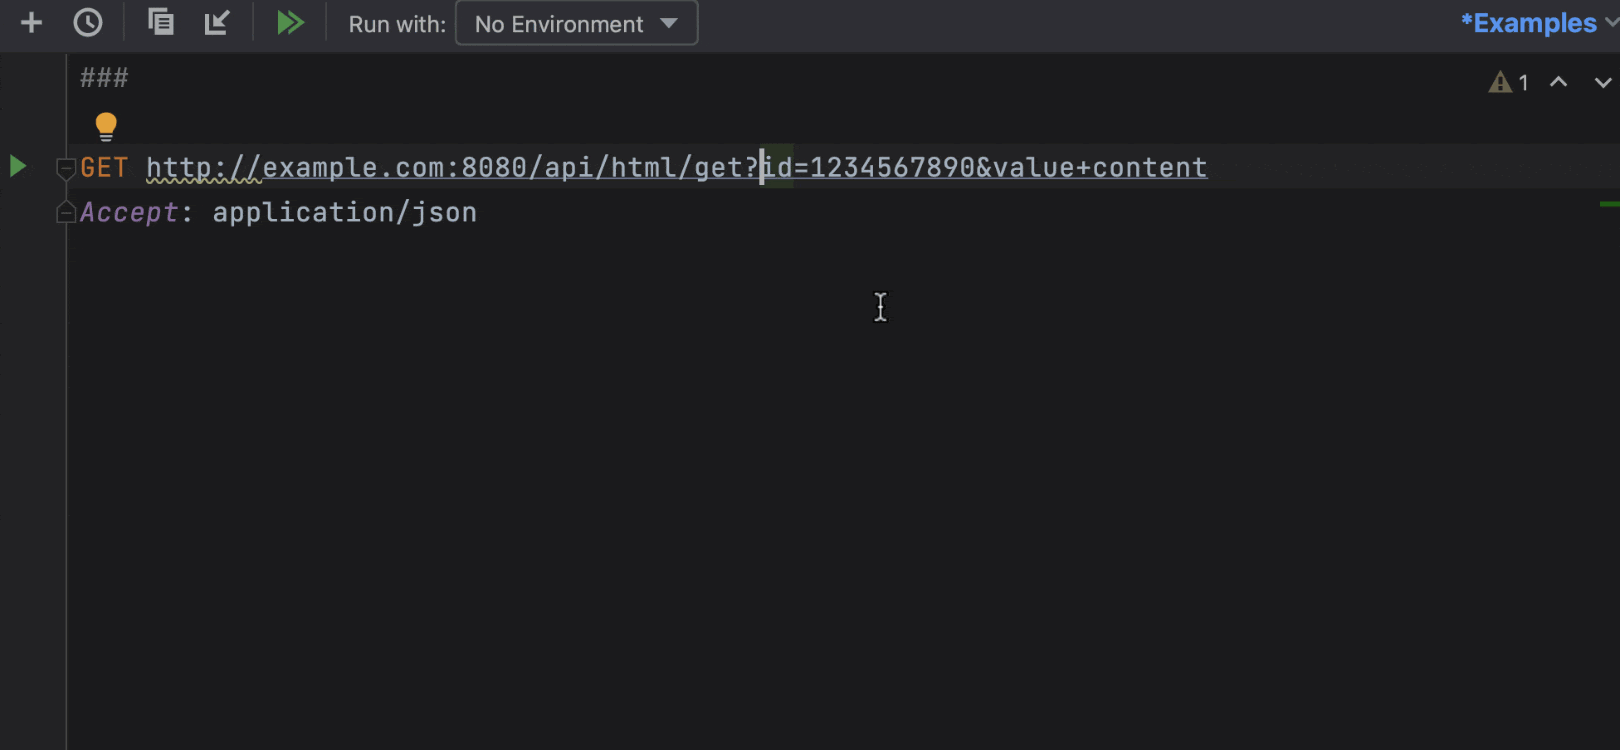This screenshot has width=1620, height=750.
Task: Click the yellow lightbulb quick-fix icon
Action: pyautogui.click(x=106, y=126)
